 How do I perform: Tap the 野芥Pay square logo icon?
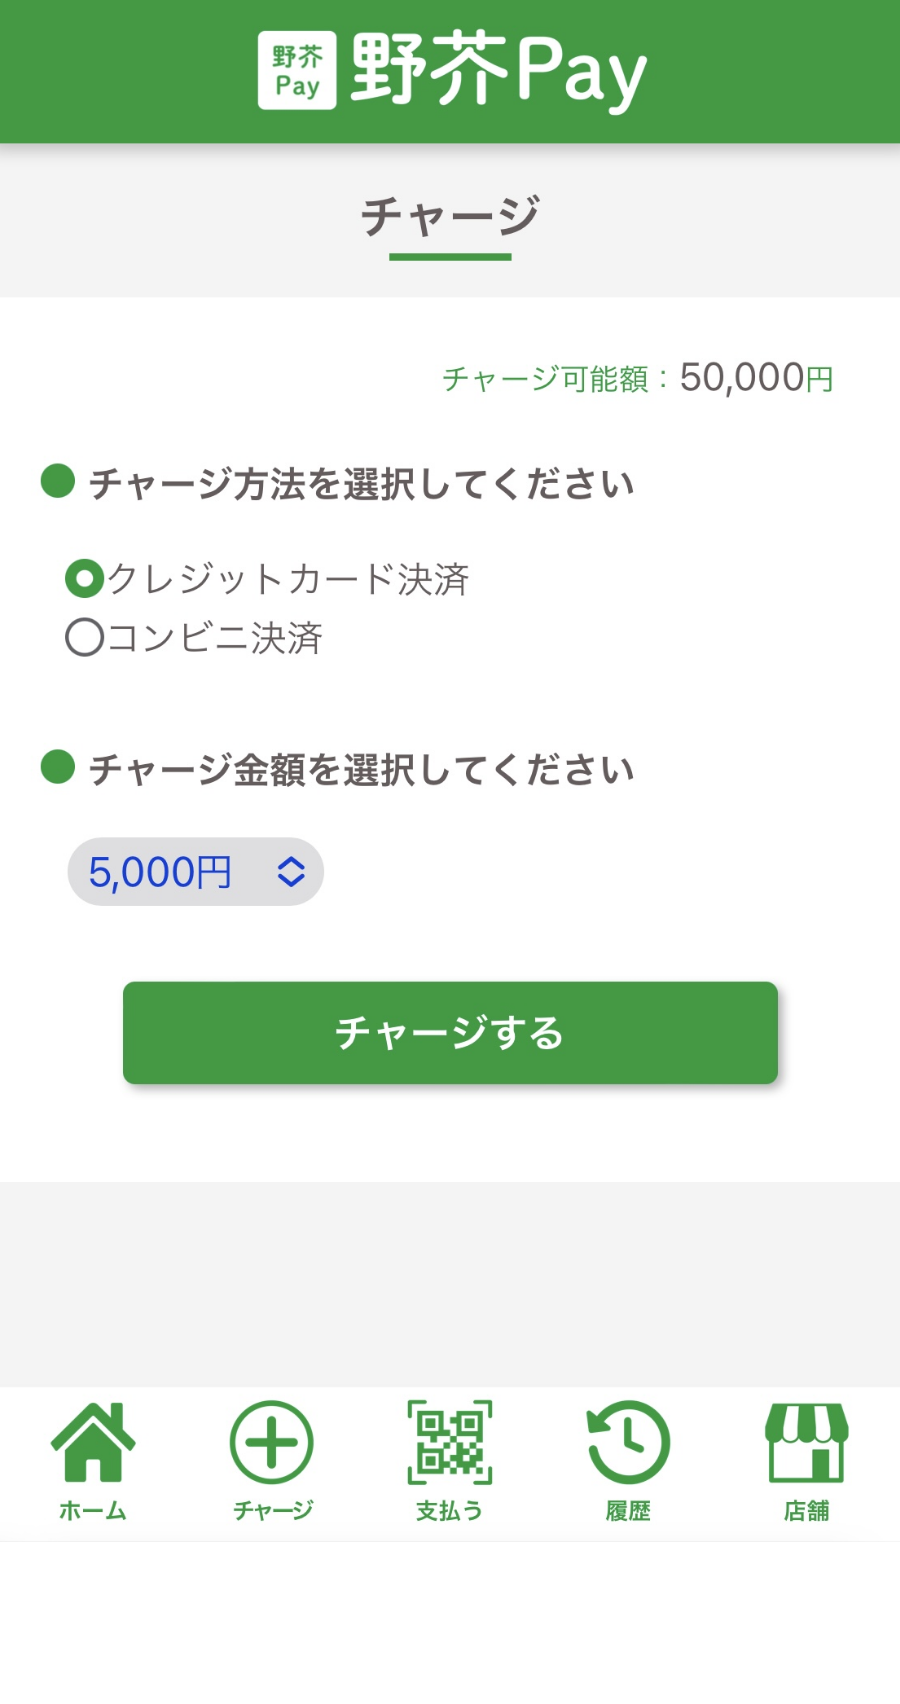click(297, 70)
